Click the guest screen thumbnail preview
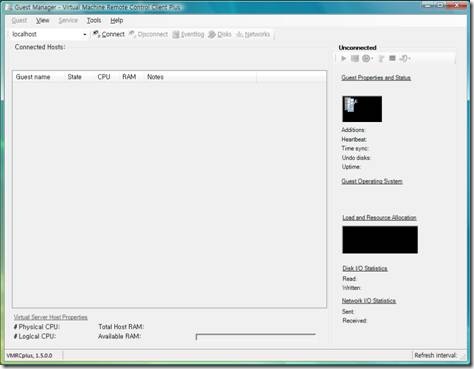Viewport: 474px width, 369px height. pyautogui.click(x=362, y=109)
